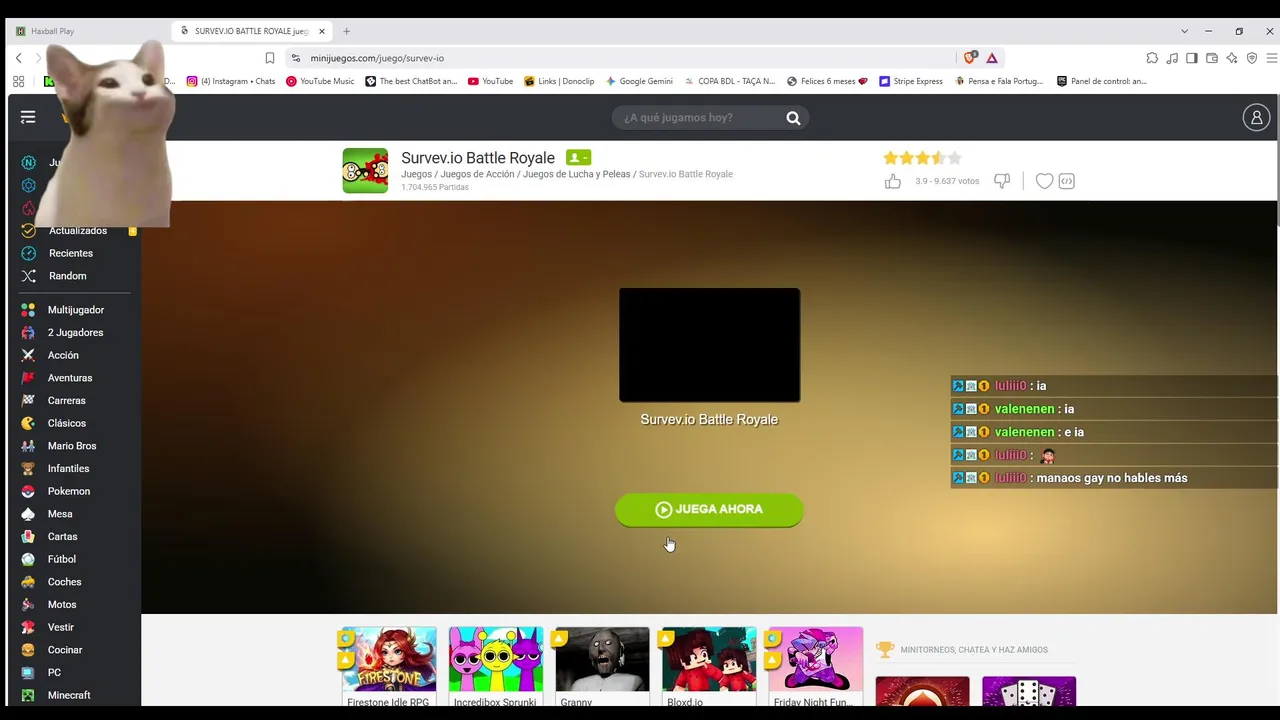Click the Infantiles teddy bear icon
The height and width of the screenshot is (720, 1280).
pos(28,469)
